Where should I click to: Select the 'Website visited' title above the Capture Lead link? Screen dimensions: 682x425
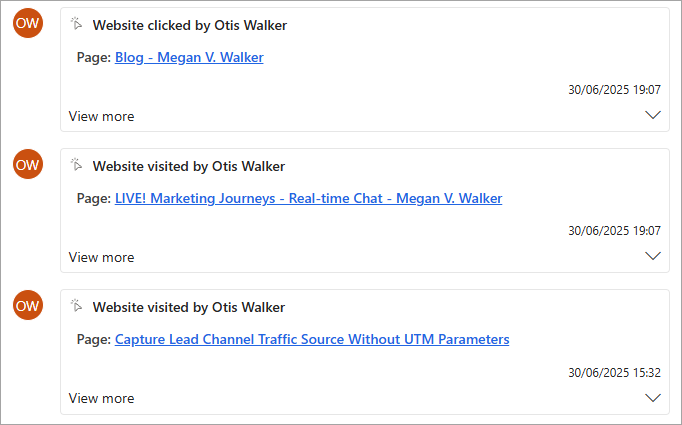[x=189, y=307]
